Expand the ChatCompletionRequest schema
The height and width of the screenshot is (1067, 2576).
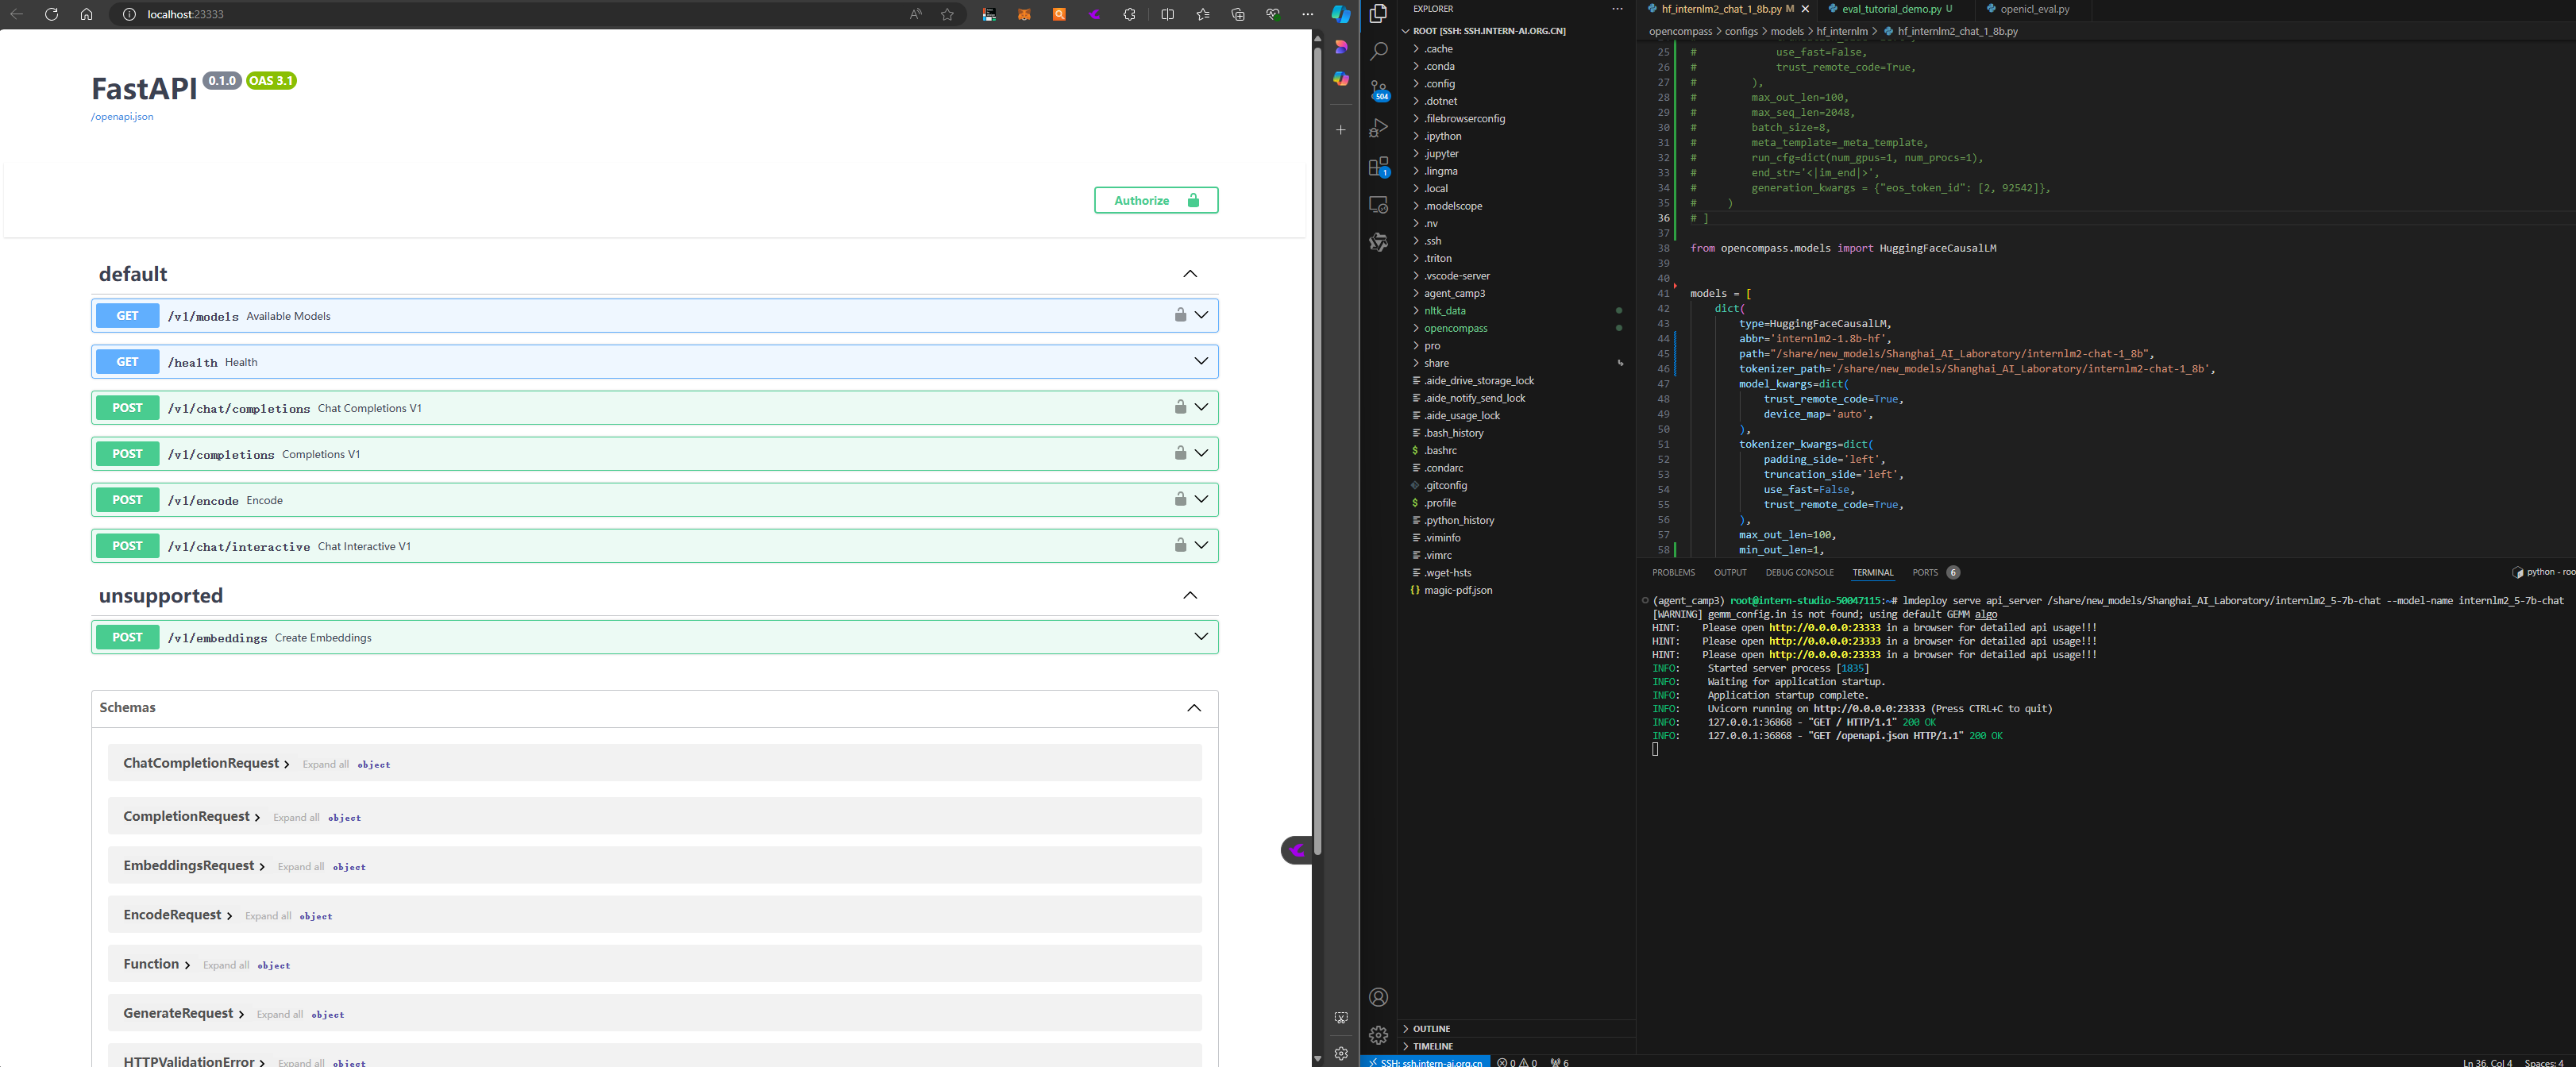click(206, 763)
